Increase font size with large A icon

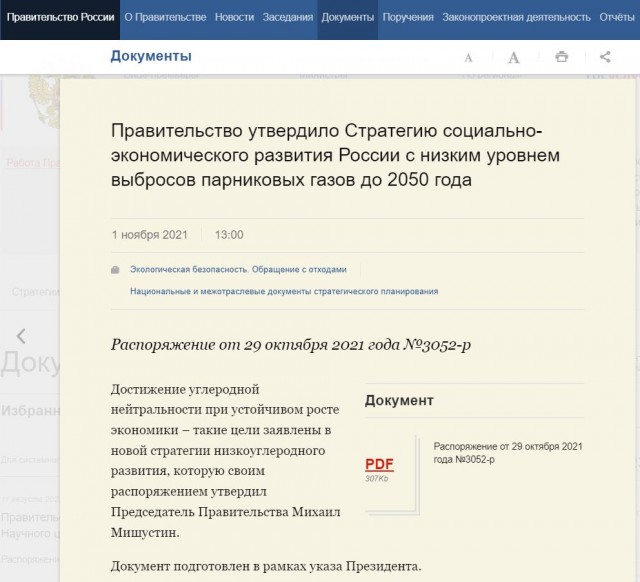tap(513, 57)
